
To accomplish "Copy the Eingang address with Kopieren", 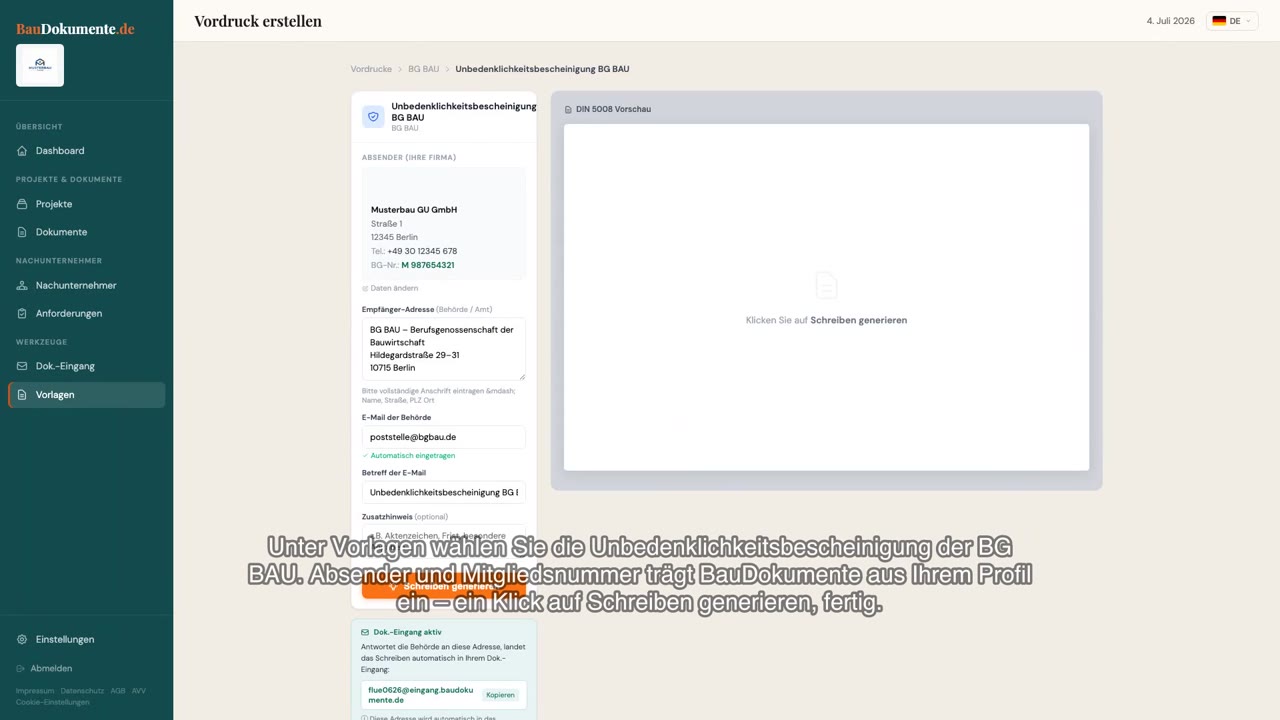I will pos(500,695).
